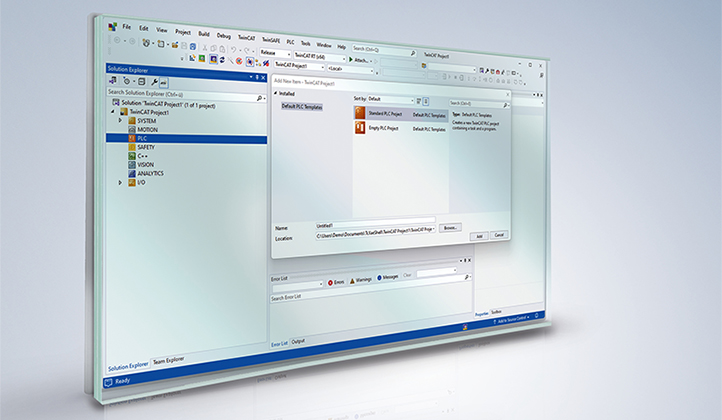Click the SAFETY node icon in tree

pos(130,147)
